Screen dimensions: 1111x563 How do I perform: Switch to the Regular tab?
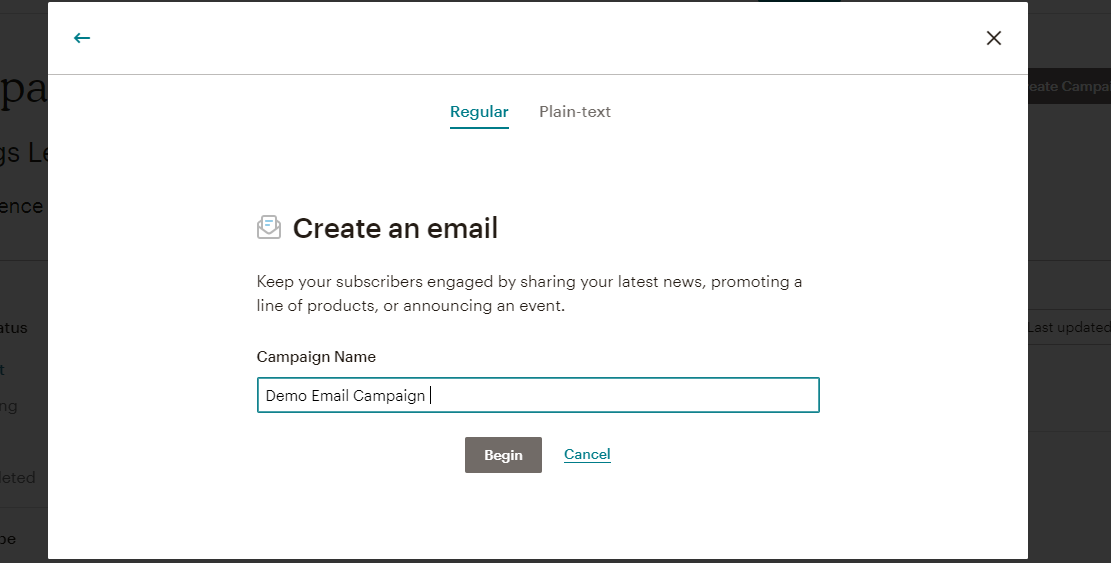coord(479,112)
